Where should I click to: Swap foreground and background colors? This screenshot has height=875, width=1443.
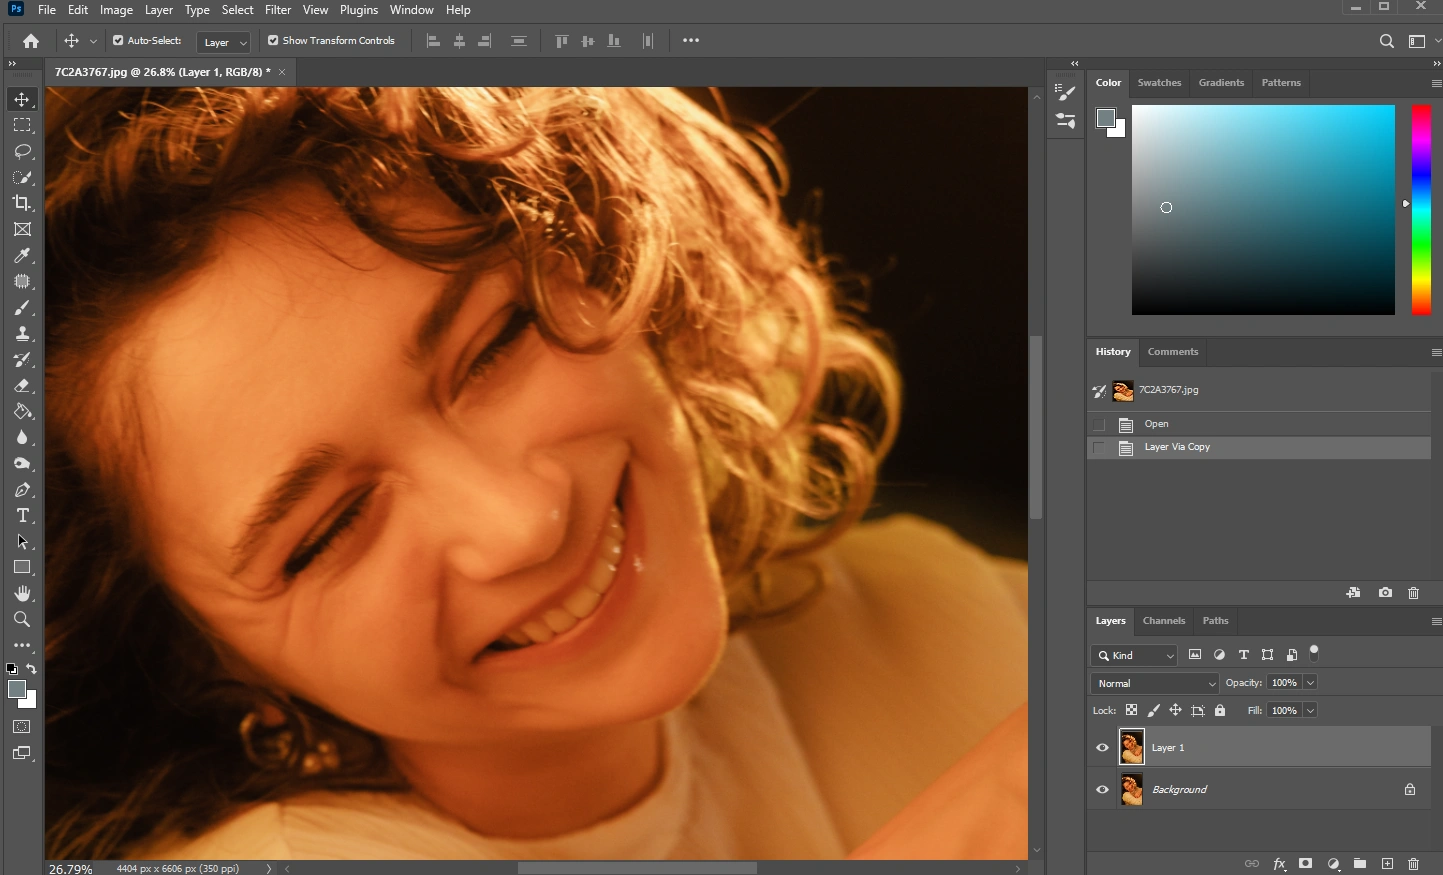32,669
